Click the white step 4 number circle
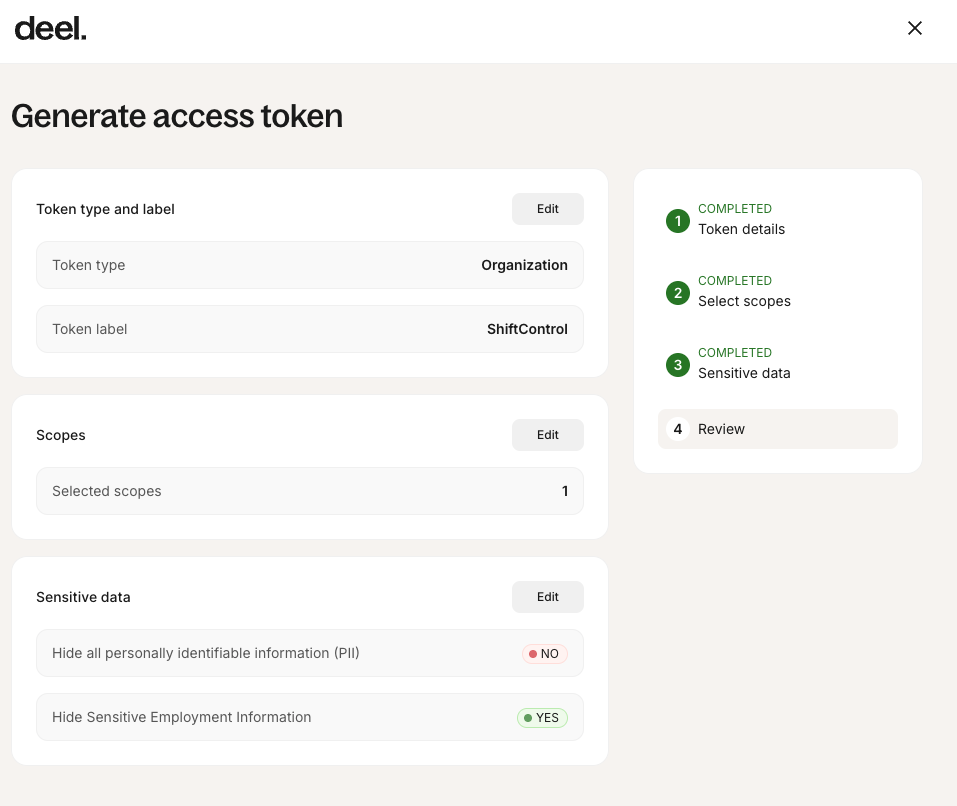The height and width of the screenshot is (806, 957). pyautogui.click(x=677, y=429)
